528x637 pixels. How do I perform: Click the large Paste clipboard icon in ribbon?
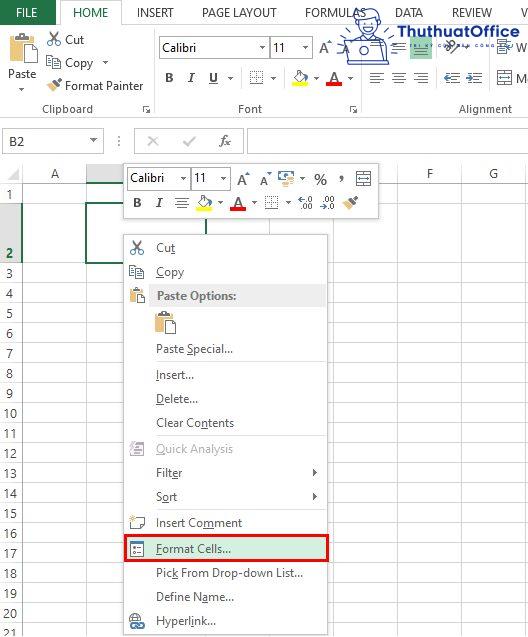(23, 48)
